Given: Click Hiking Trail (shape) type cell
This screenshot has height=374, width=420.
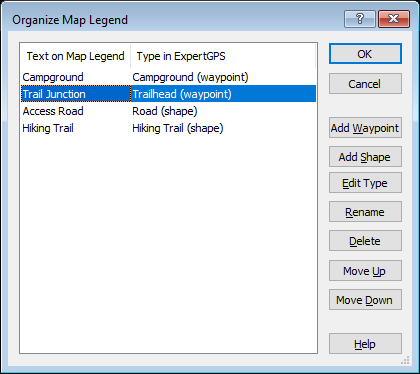Looking at the screenshot, I should point(178,128).
